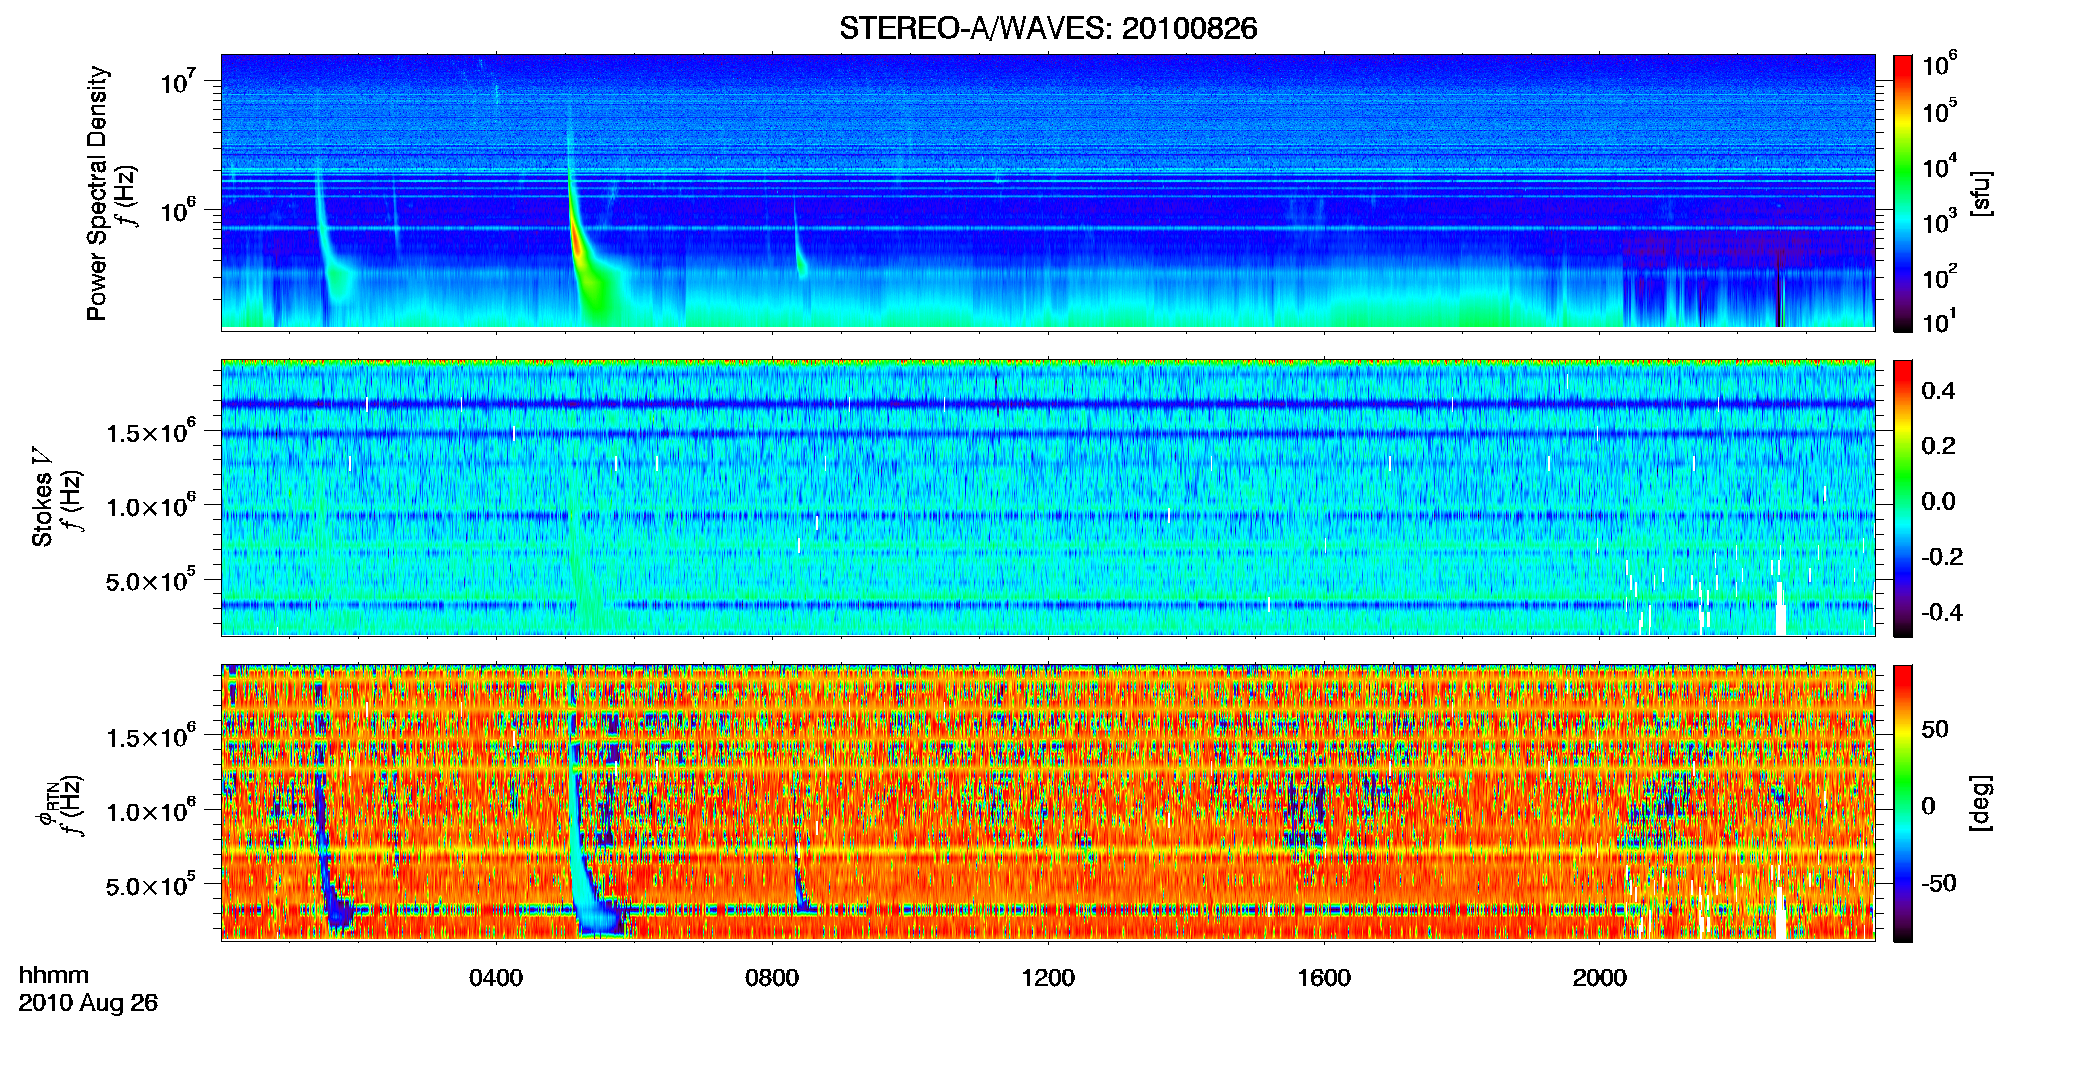Click the 5.0×10^5 tick of phi RTN panel
The width and height of the screenshot is (2096, 1080).
click(151, 885)
